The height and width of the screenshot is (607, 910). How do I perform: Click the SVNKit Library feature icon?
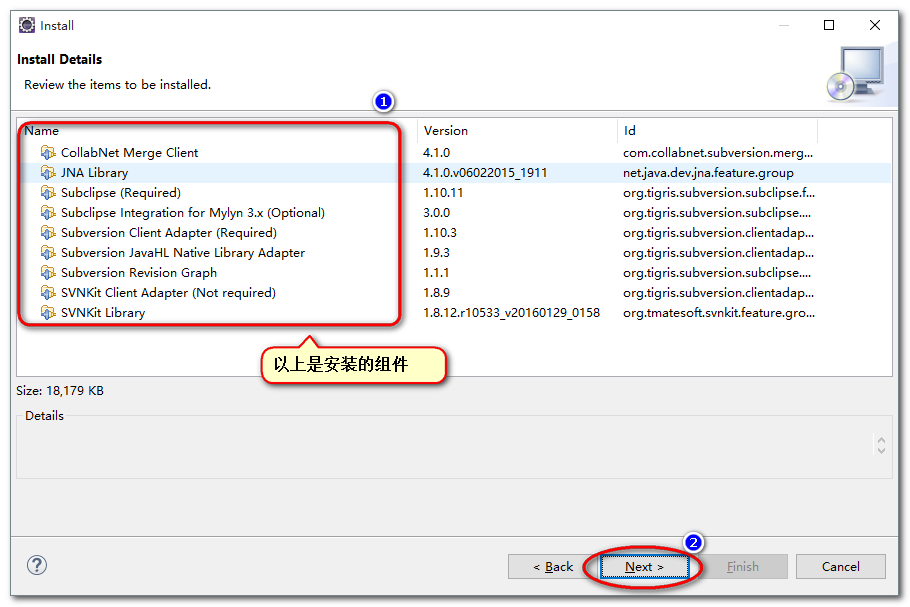(x=48, y=313)
